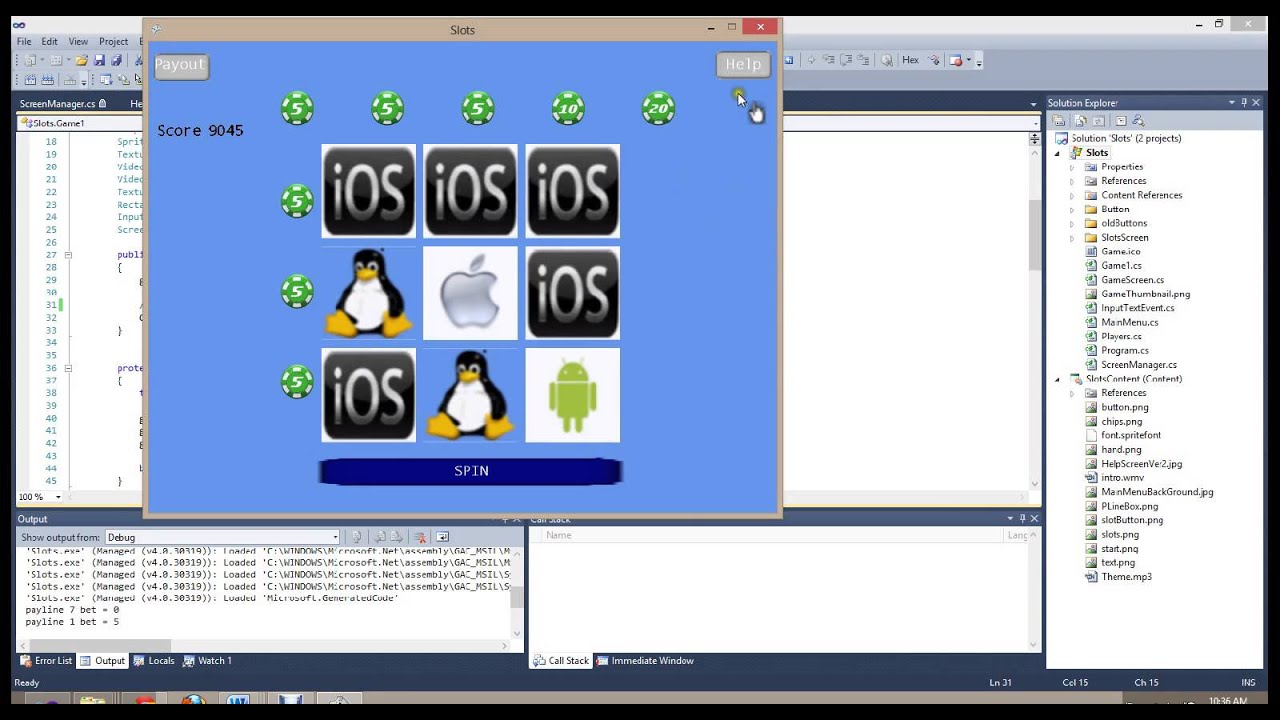The width and height of the screenshot is (1280, 720).
Task: Expand the SlotsScreen folder
Action: pyautogui.click(x=1072, y=238)
